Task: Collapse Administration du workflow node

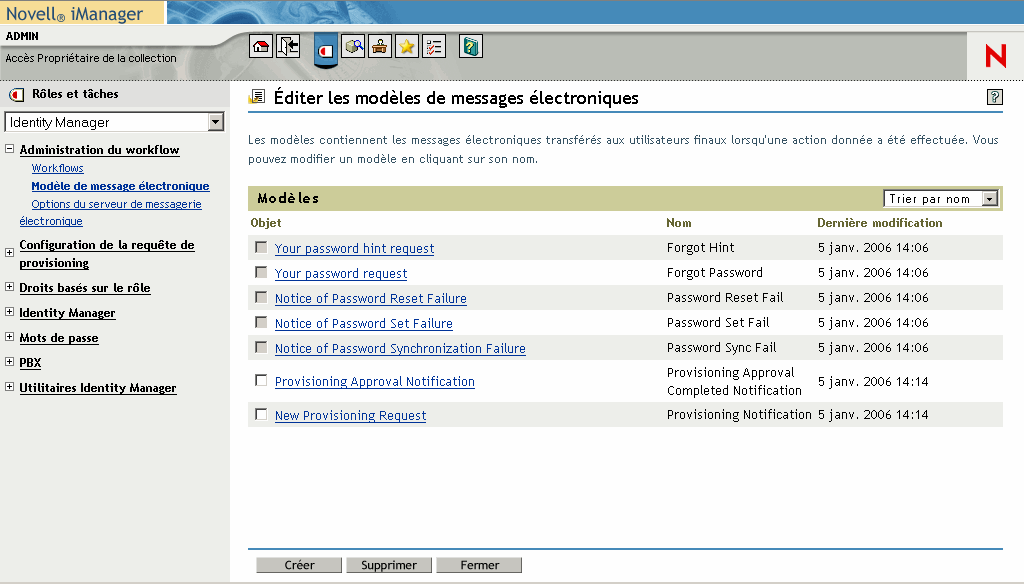Action: coord(10,149)
